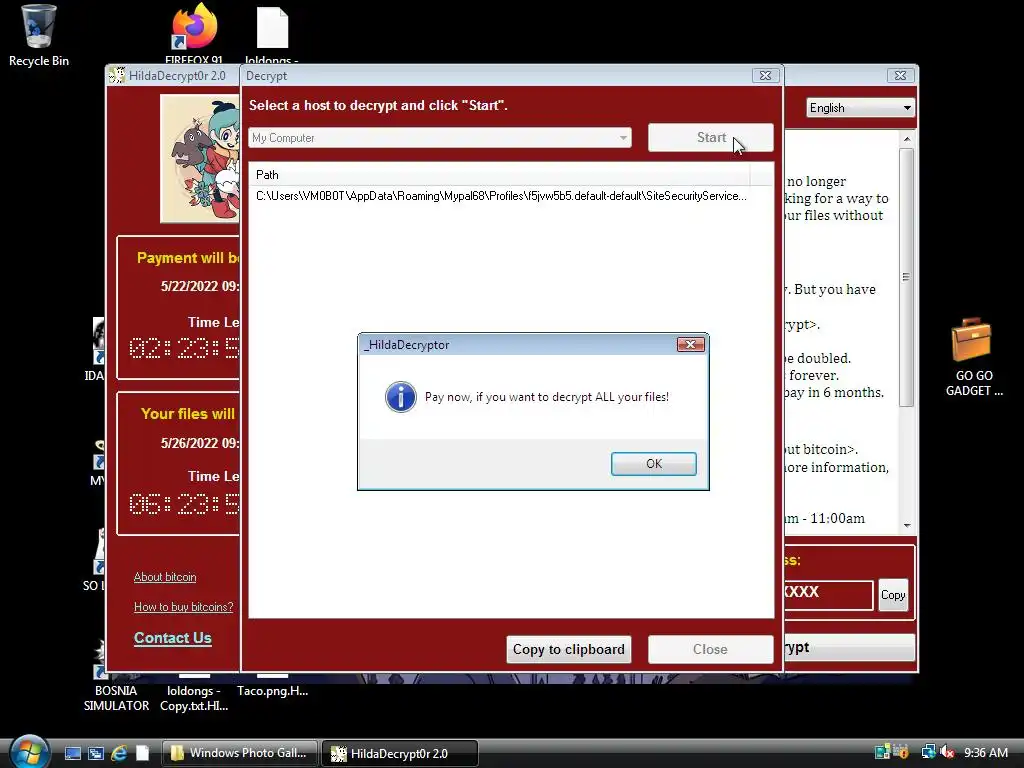This screenshot has width=1024, height=768.
Task: Click the Decrypt button in the main window
Action: 849,647
